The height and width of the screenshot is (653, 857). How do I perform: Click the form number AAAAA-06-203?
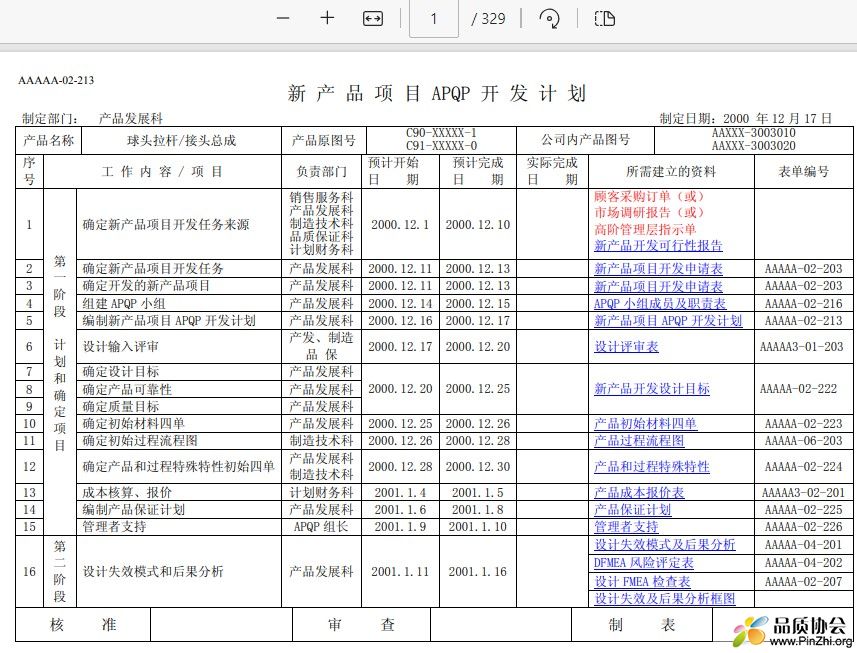pyautogui.click(x=803, y=440)
